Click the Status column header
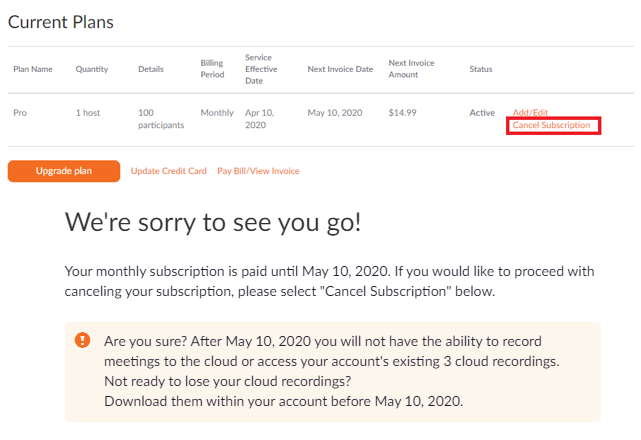Screen dimensions: 641x440 click(x=480, y=69)
